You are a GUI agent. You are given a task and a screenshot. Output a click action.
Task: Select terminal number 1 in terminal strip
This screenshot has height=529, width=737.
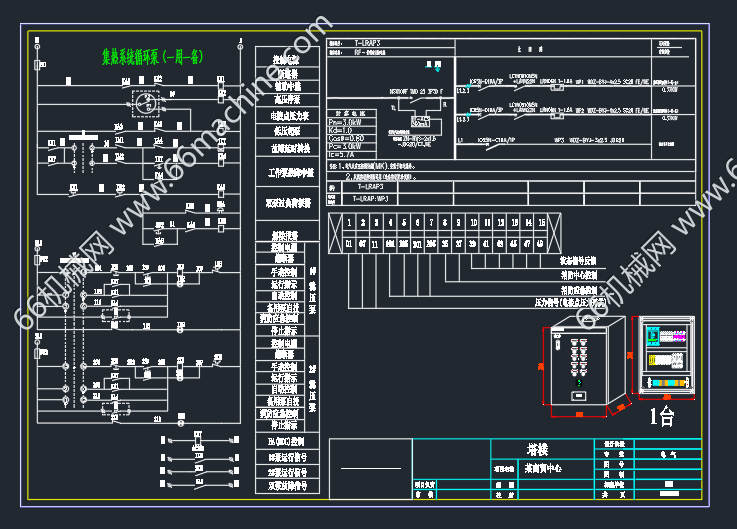point(349,222)
